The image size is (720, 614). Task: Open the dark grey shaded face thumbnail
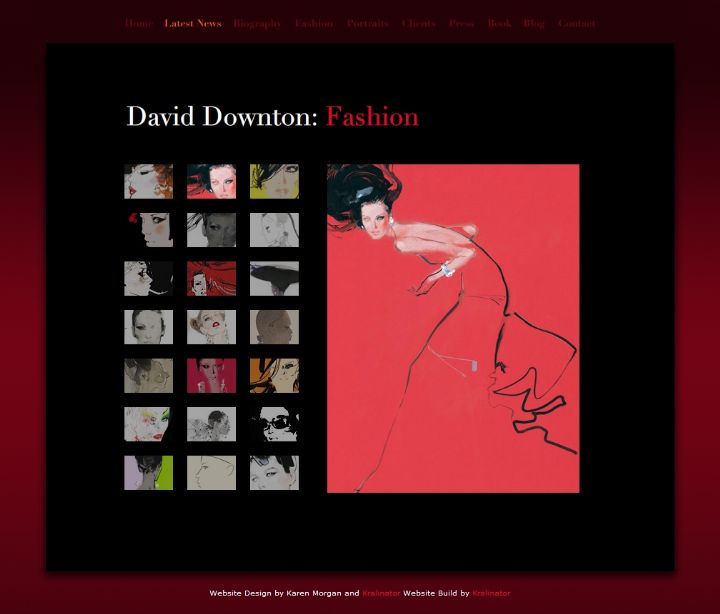(x=211, y=230)
